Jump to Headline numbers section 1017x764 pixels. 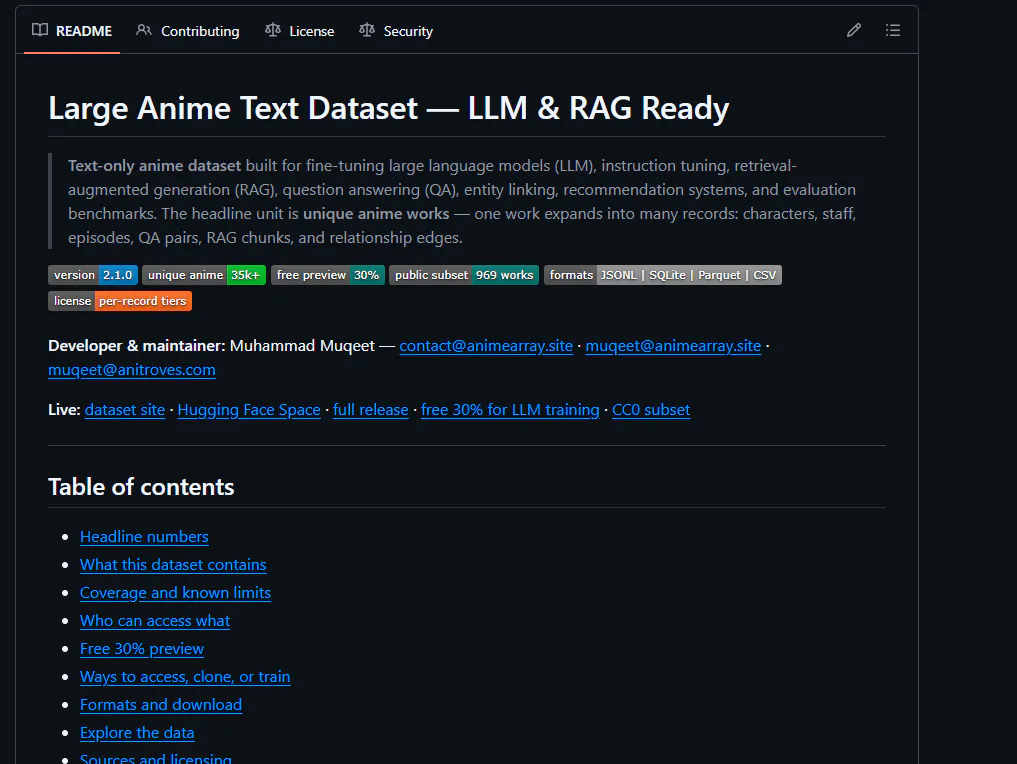tap(144, 537)
